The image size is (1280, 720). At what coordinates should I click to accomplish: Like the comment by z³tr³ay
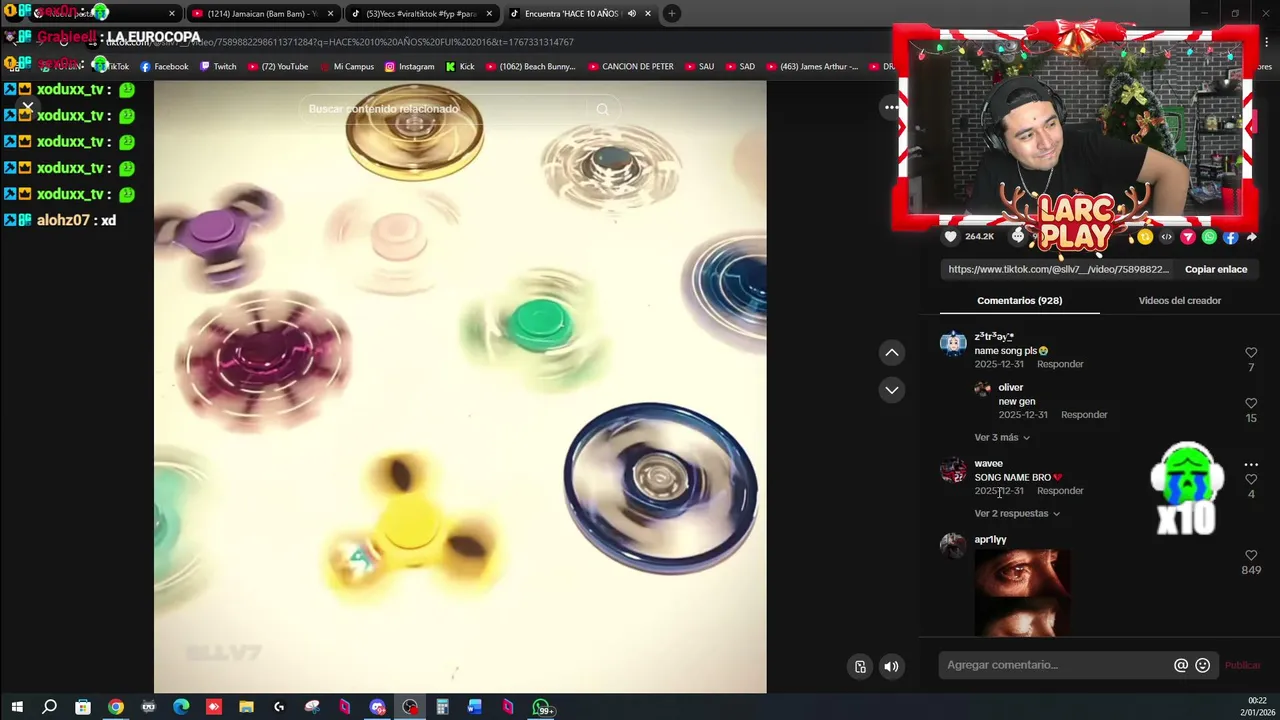pyautogui.click(x=1251, y=353)
